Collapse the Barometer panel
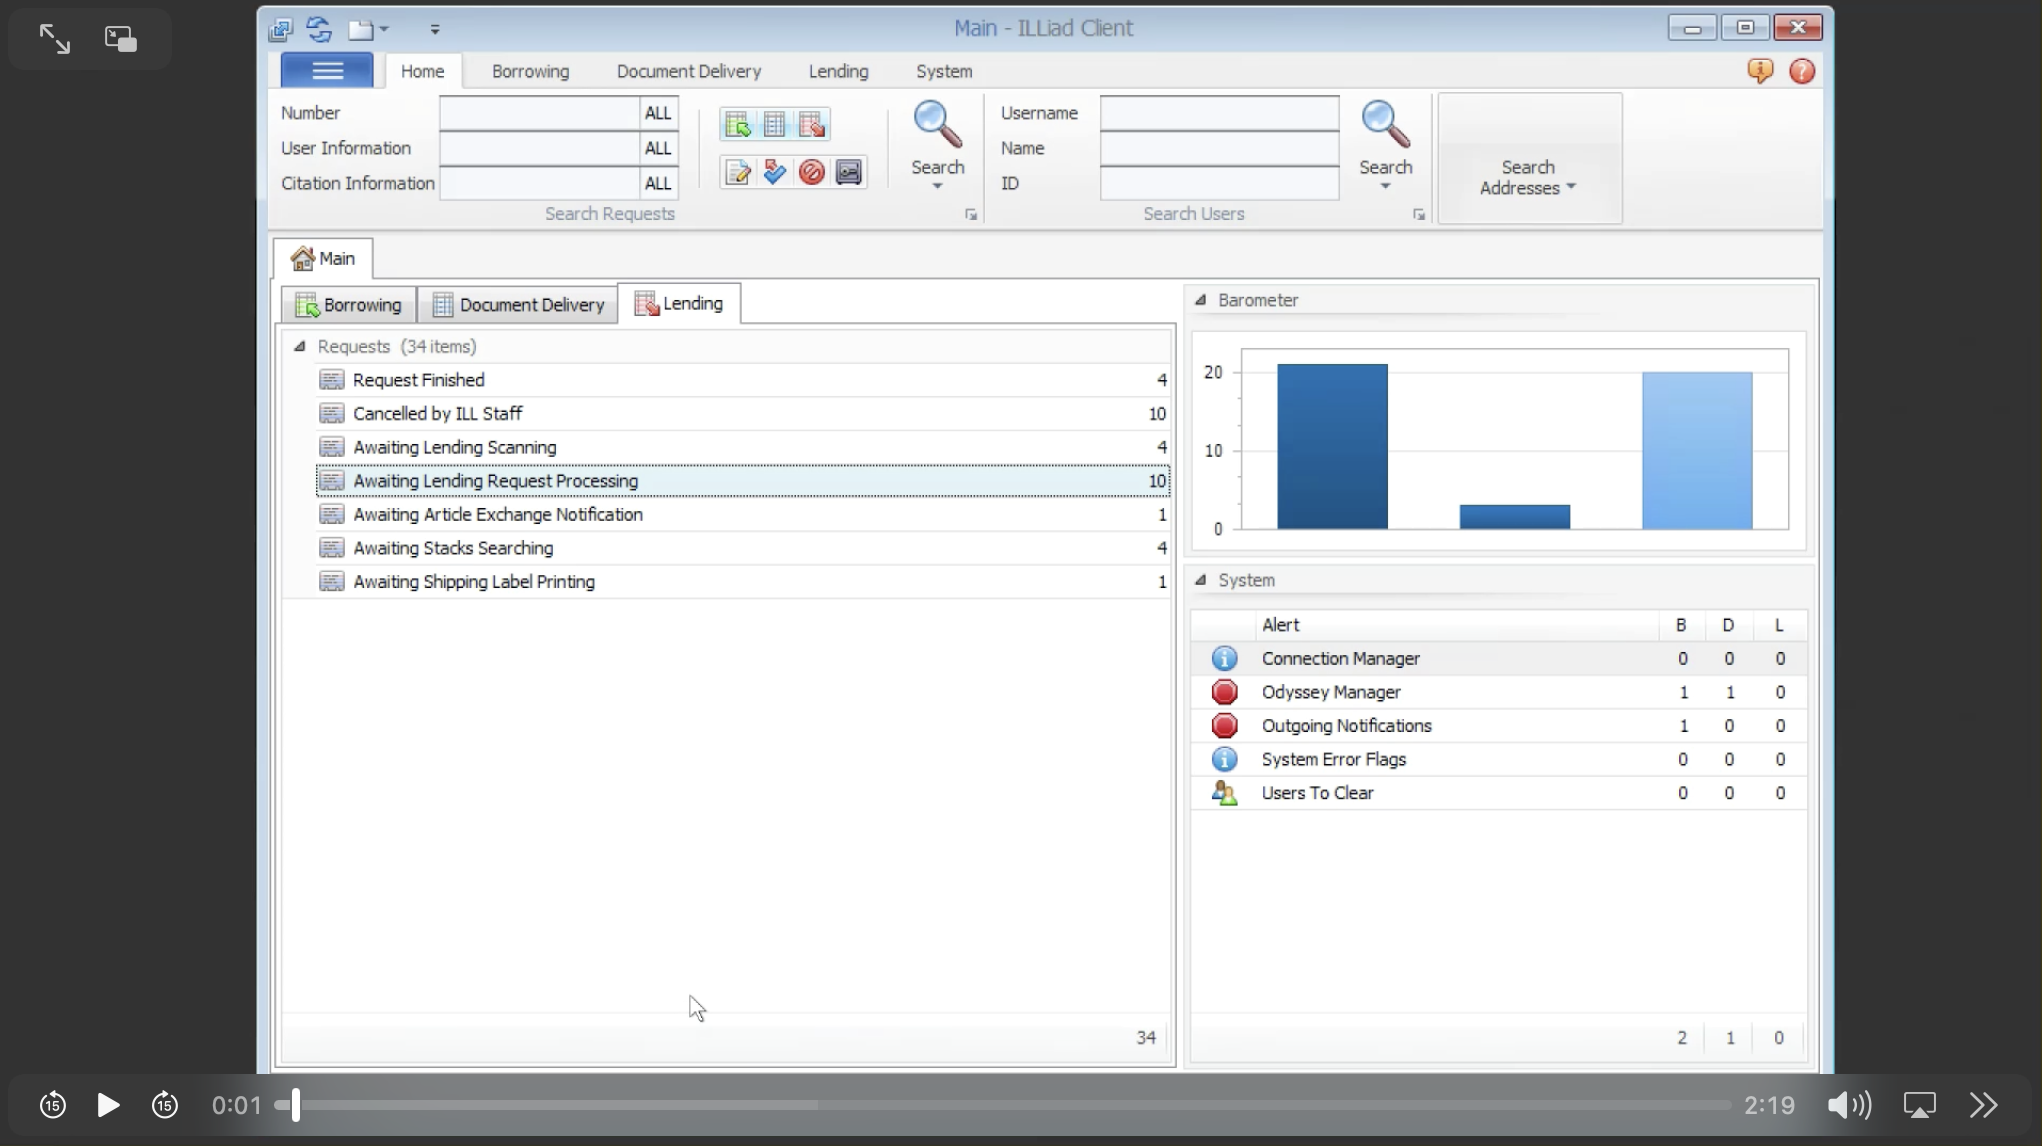This screenshot has height=1146, width=2042. [1200, 300]
